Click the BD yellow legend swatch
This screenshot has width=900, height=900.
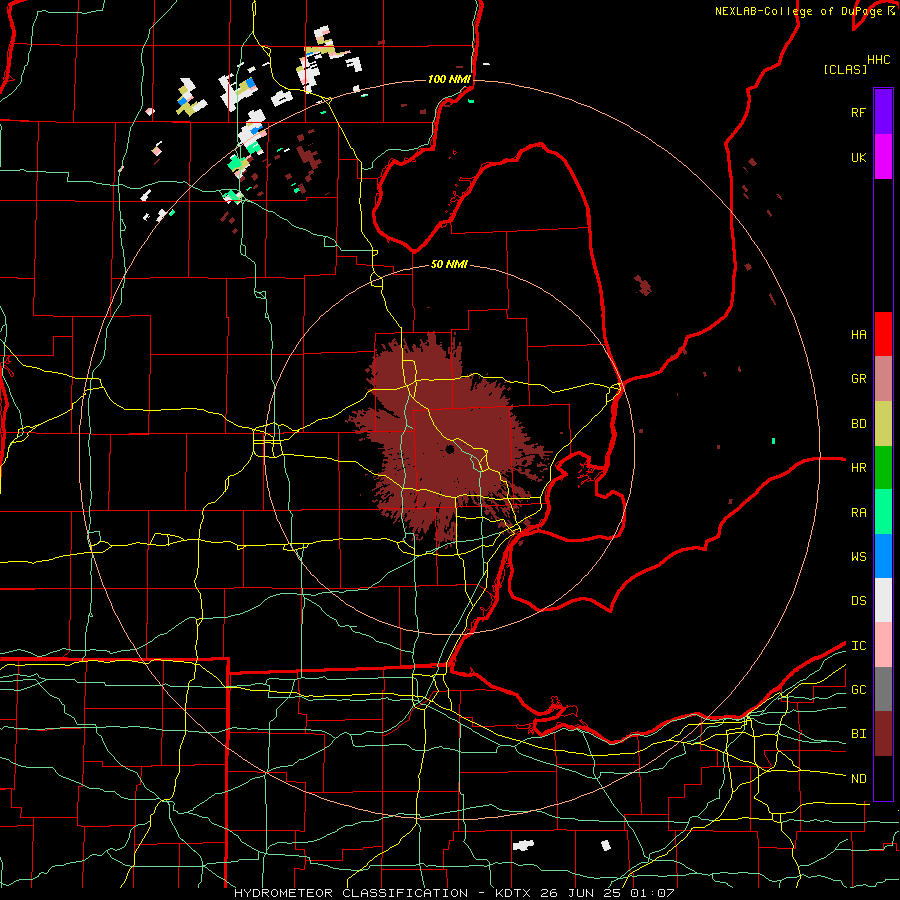[883, 424]
